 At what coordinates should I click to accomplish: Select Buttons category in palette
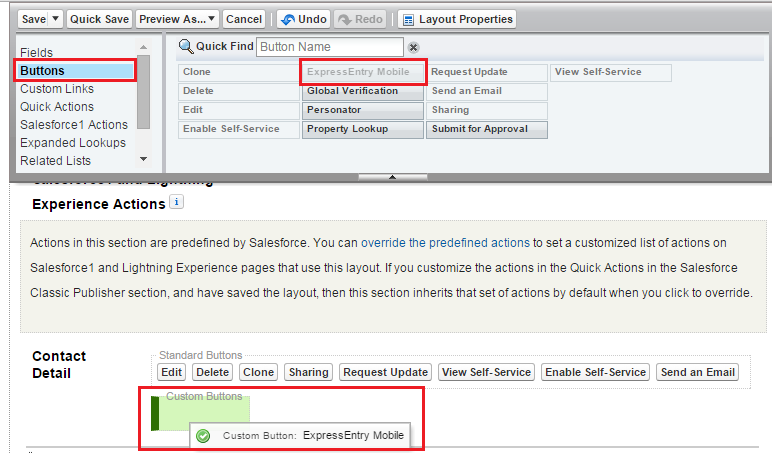[x=75, y=70]
